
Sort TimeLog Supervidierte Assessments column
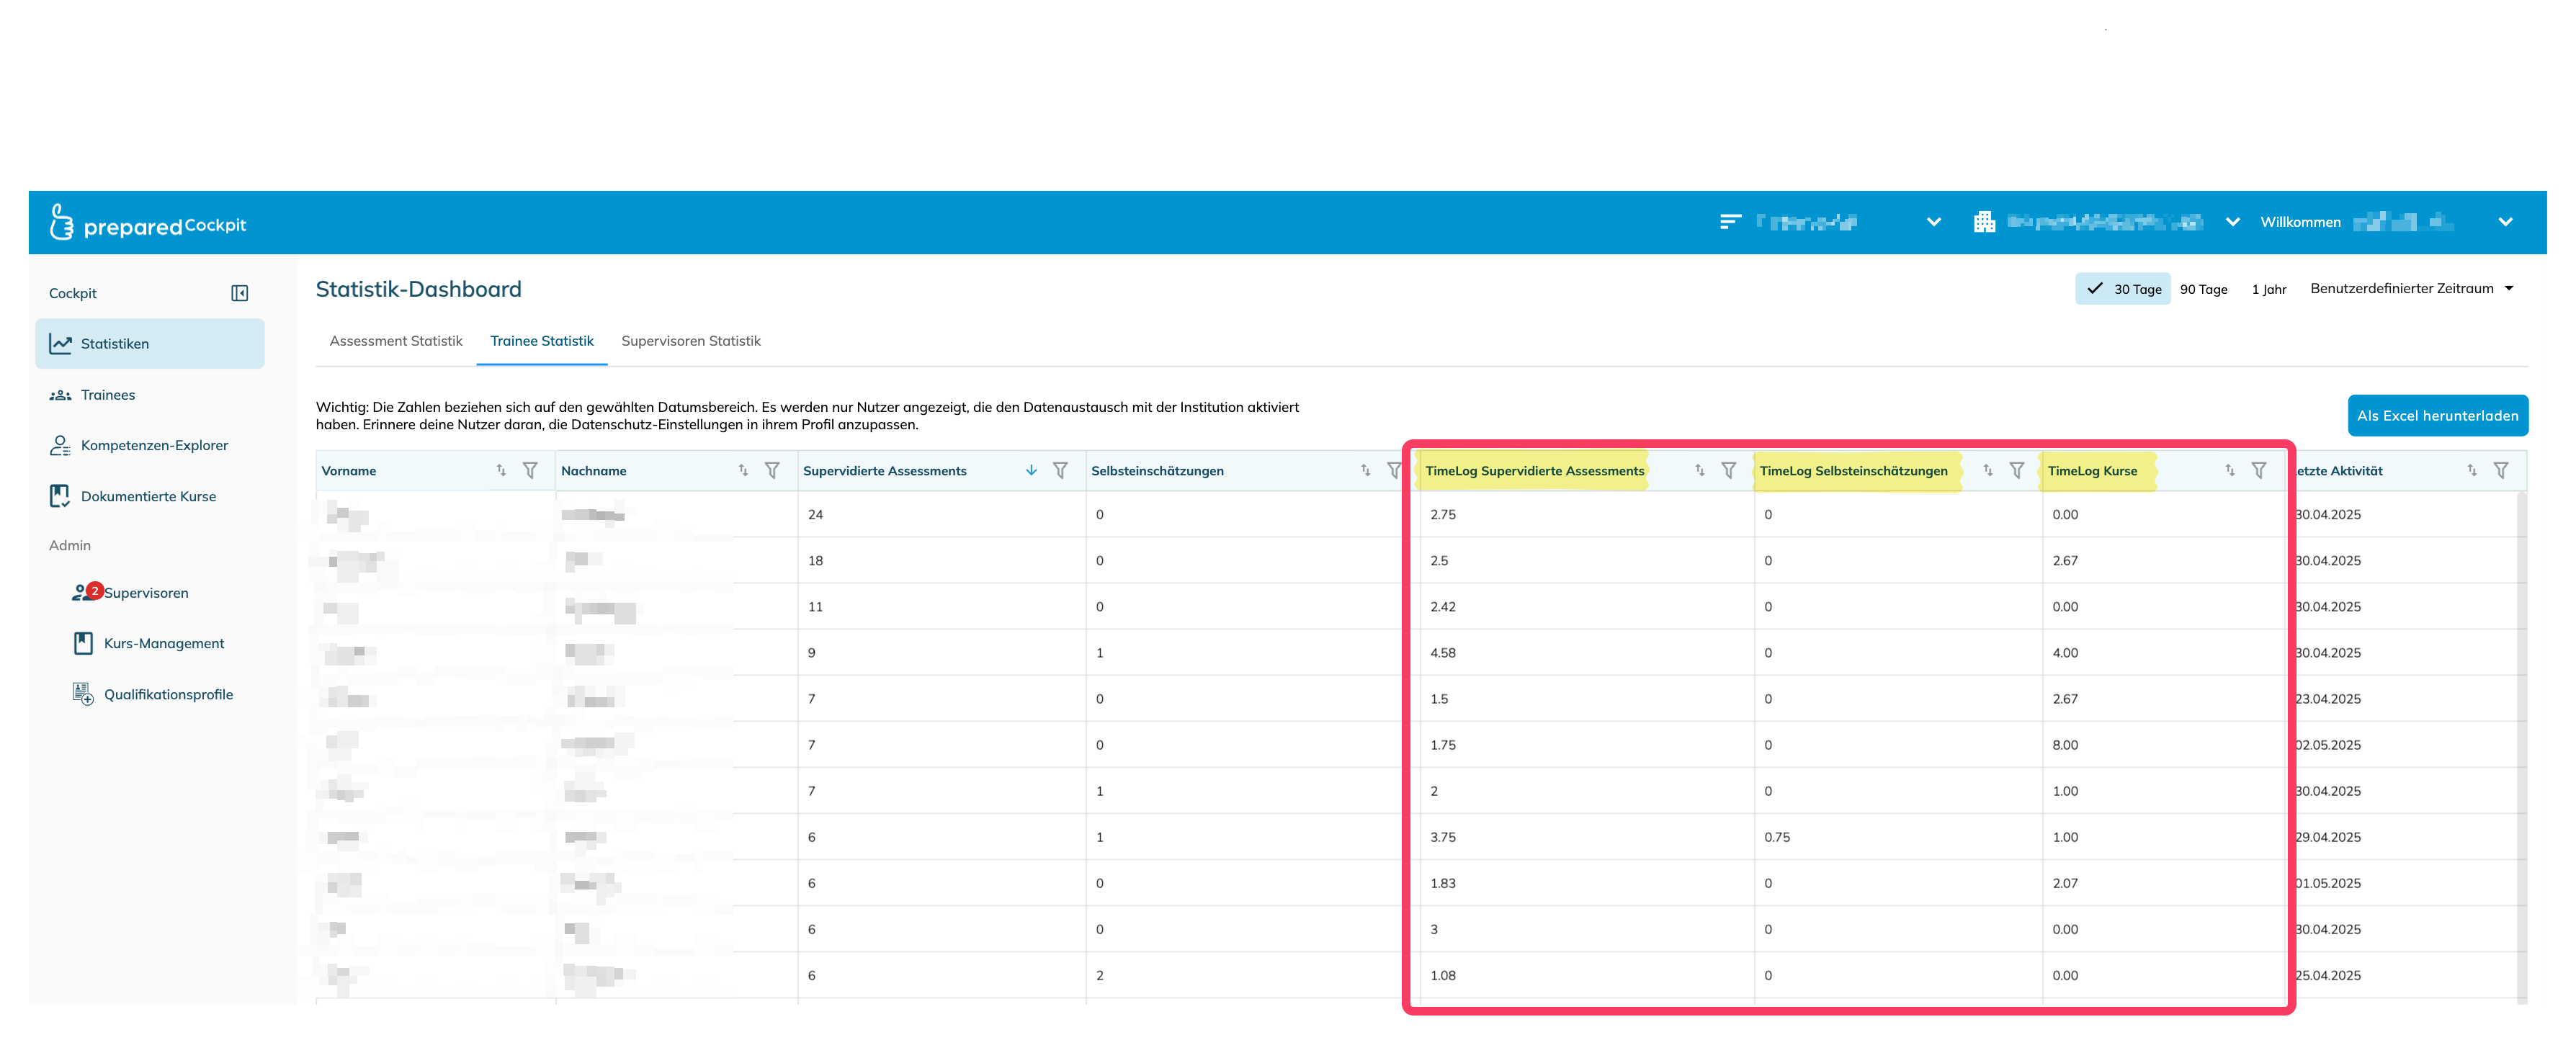[x=1699, y=470]
